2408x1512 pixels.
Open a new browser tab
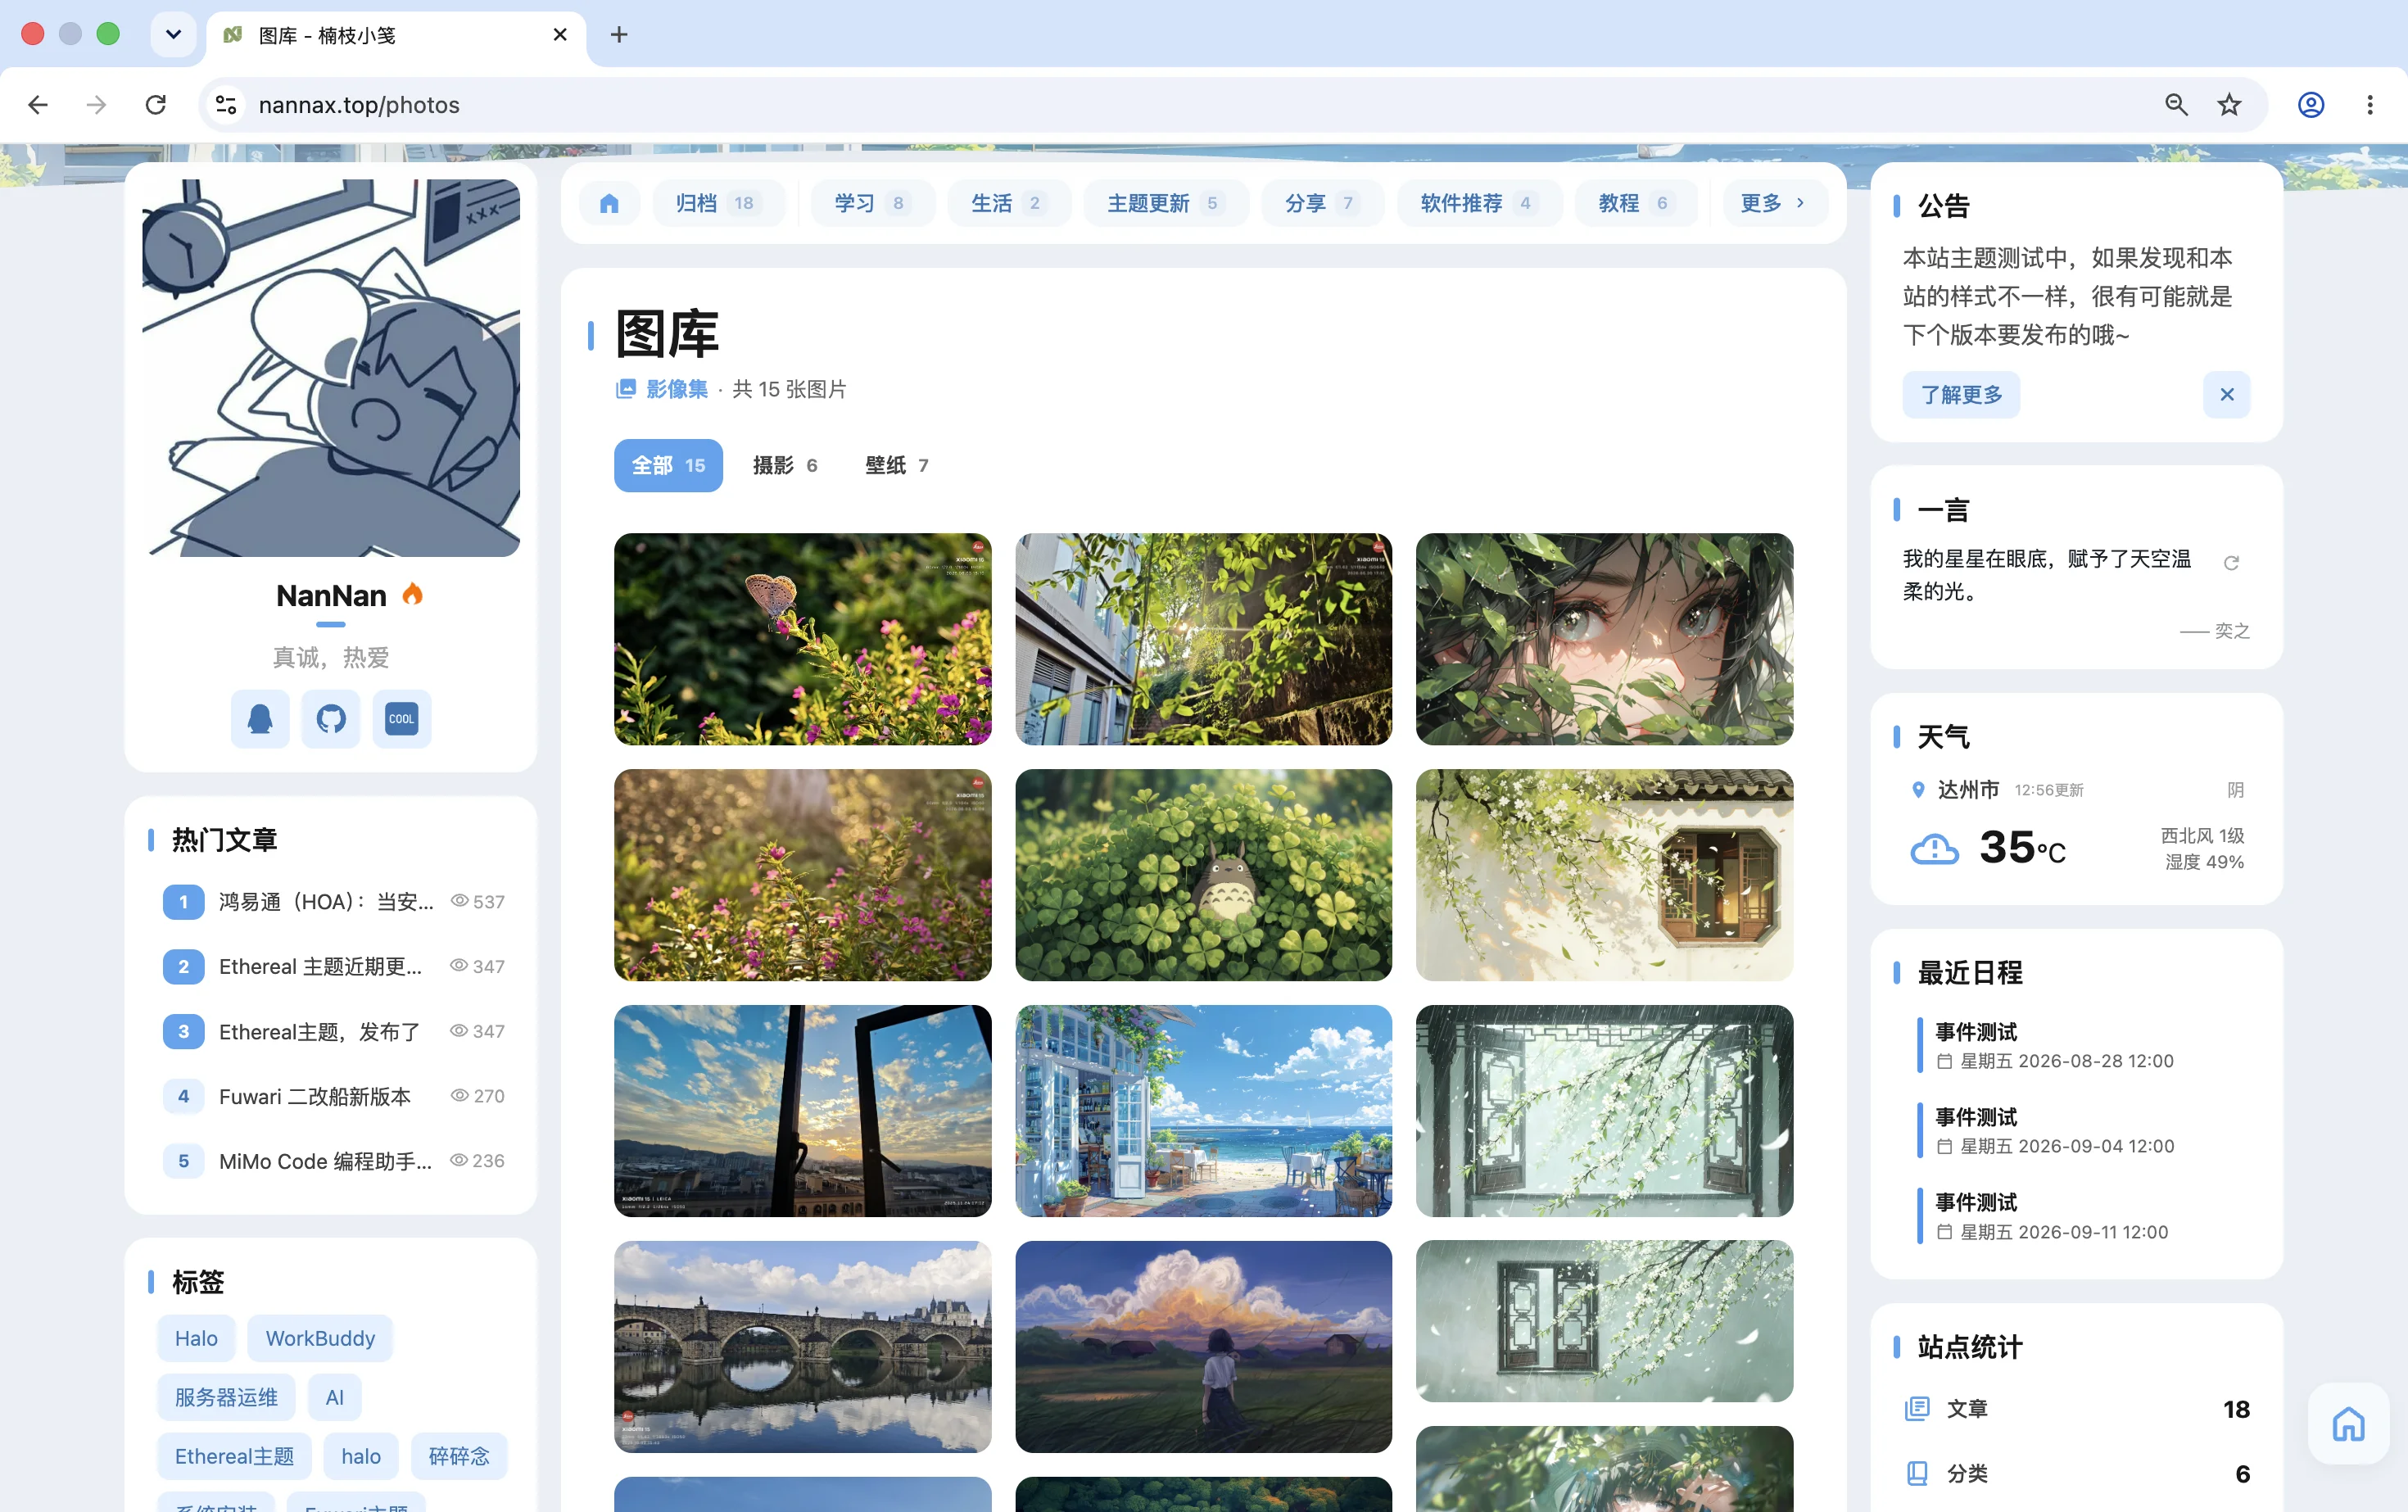click(619, 35)
